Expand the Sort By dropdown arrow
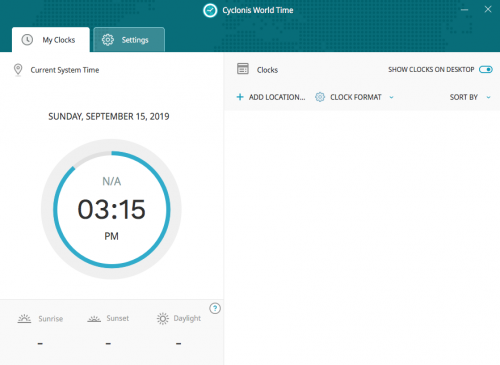 point(488,97)
